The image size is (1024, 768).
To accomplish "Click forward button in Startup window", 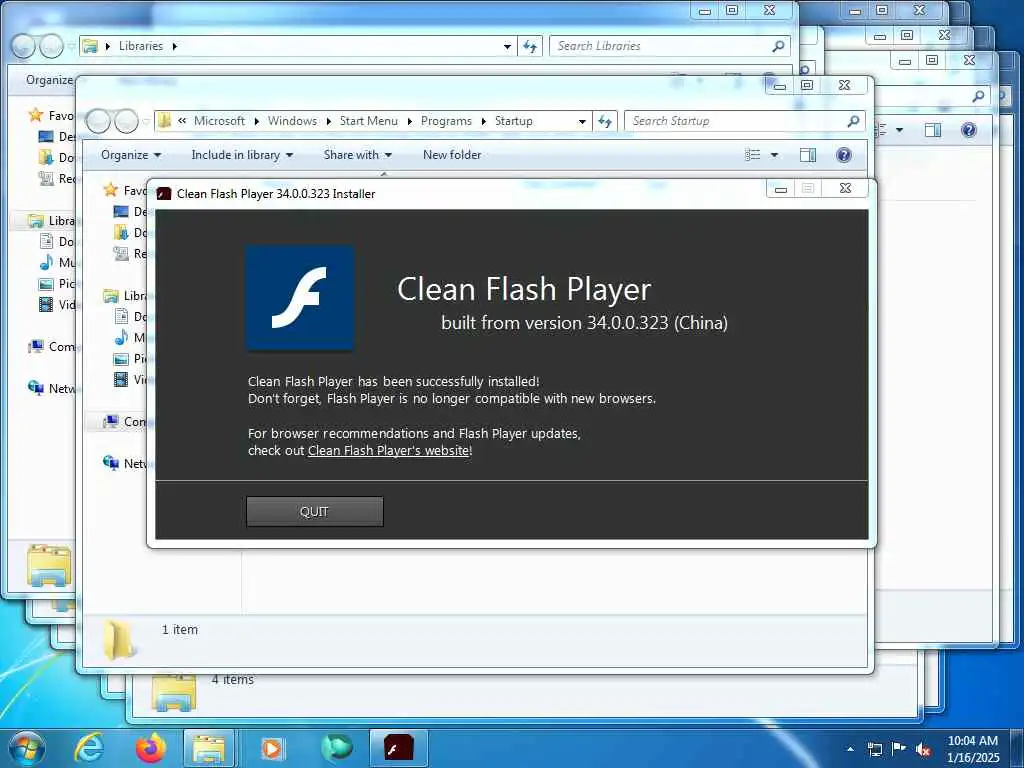I will click(x=127, y=121).
